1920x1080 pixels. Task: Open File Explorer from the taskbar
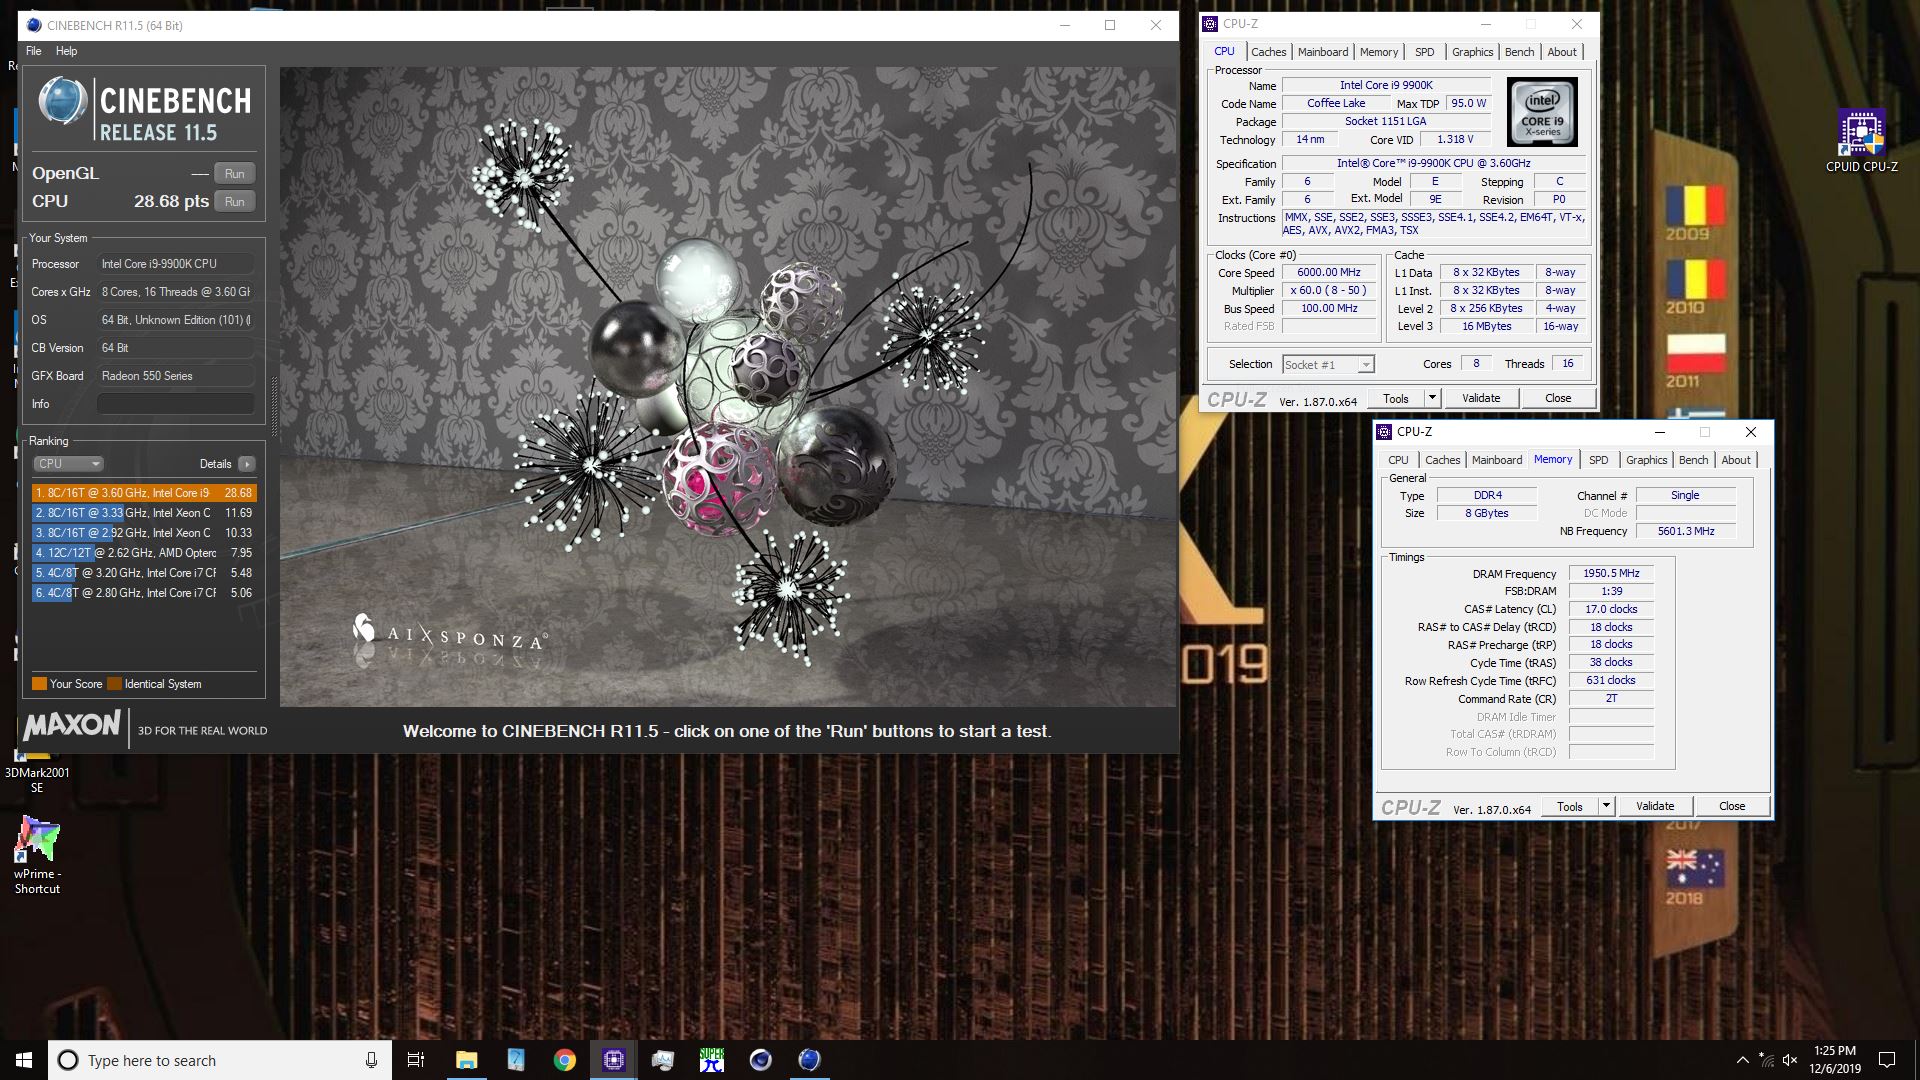pyautogui.click(x=467, y=1060)
